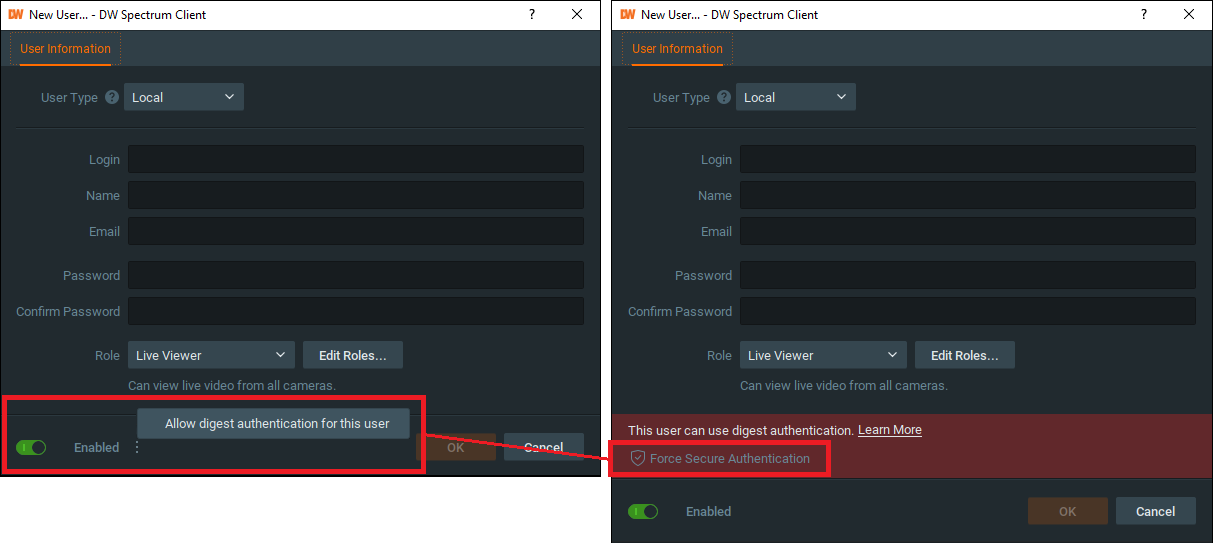The image size is (1213, 543).
Task: Toggle the Enabled switch in the left dialog
Action: [31, 448]
